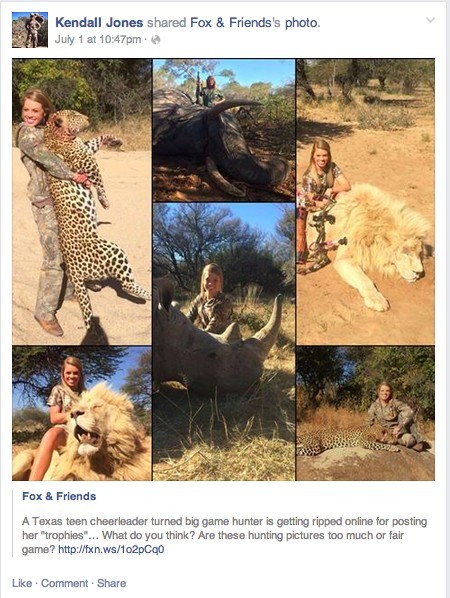This screenshot has width=450, height=598.
Task: Click the shared post caption text
Action: 224,535
